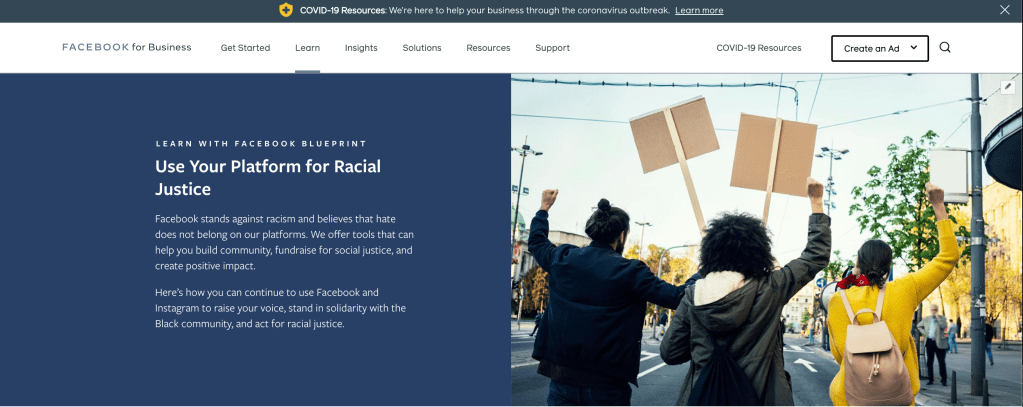
Task: Open the Insights menu
Action: 361,48
